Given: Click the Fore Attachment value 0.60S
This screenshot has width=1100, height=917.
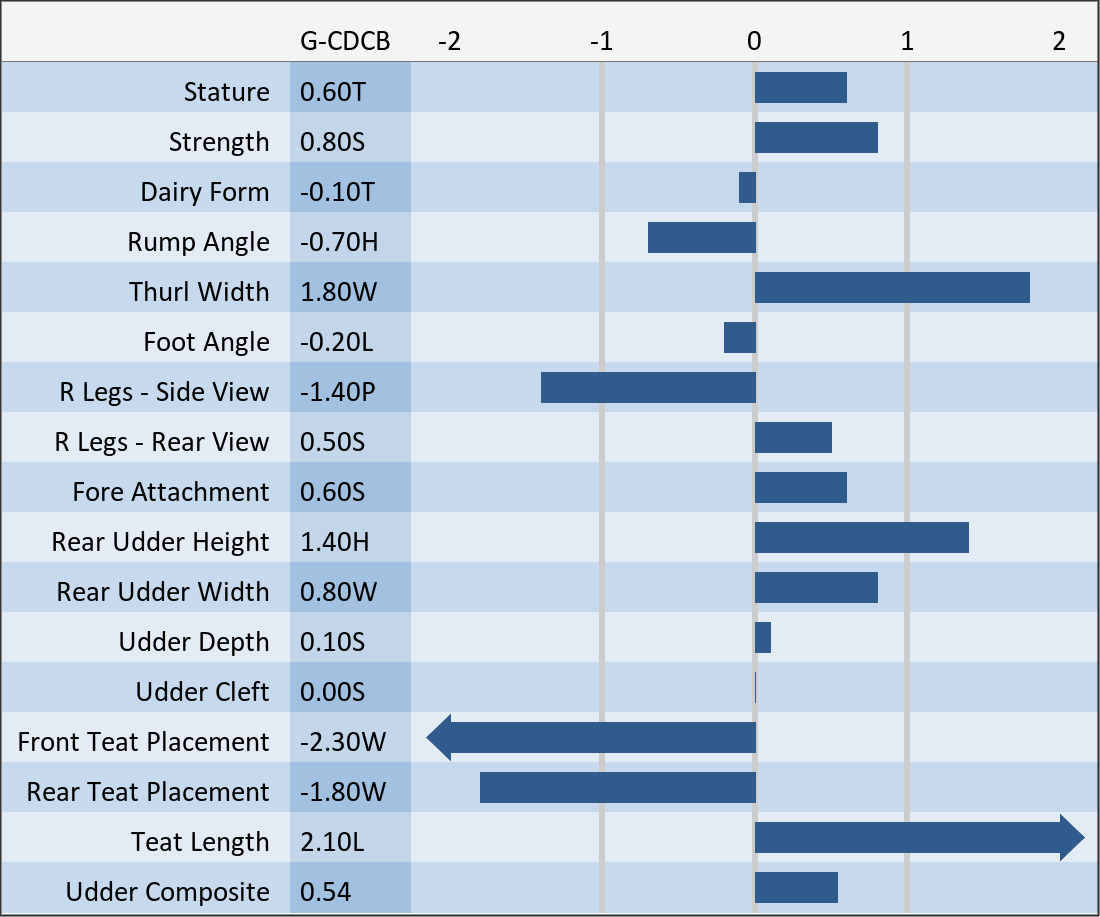Looking at the screenshot, I should [333, 492].
